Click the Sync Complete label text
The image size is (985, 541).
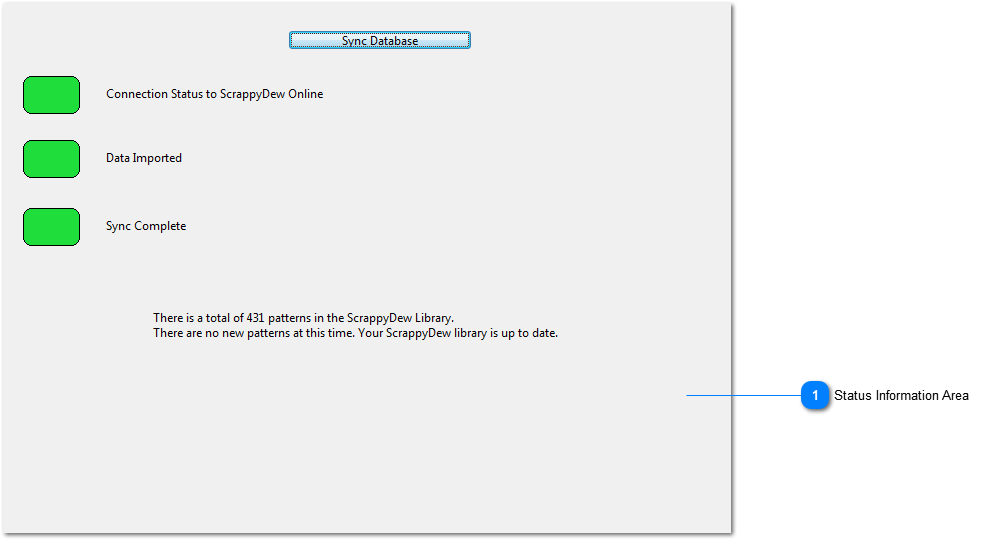pyautogui.click(x=146, y=226)
